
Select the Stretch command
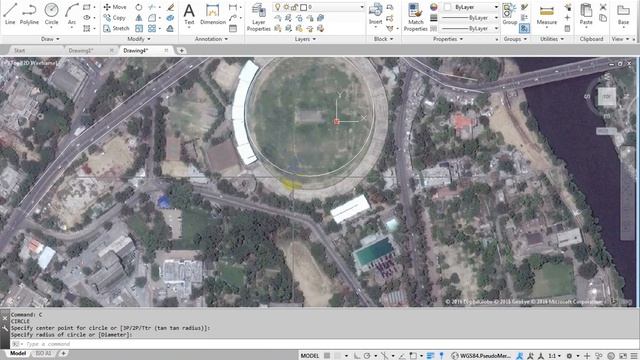[116, 28]
